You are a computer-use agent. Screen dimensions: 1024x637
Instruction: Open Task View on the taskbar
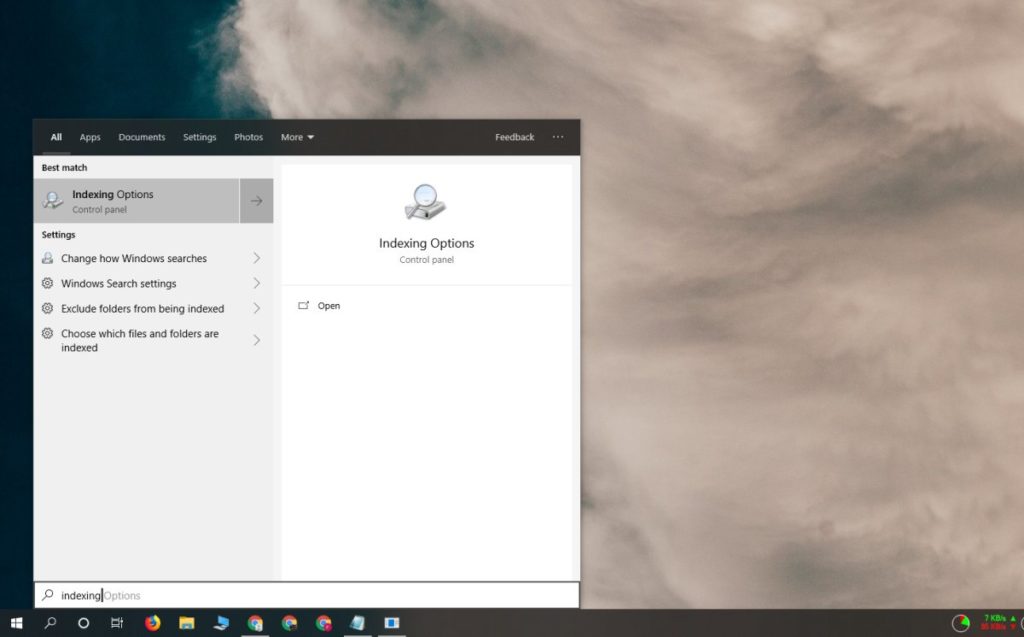coord(117,624)
